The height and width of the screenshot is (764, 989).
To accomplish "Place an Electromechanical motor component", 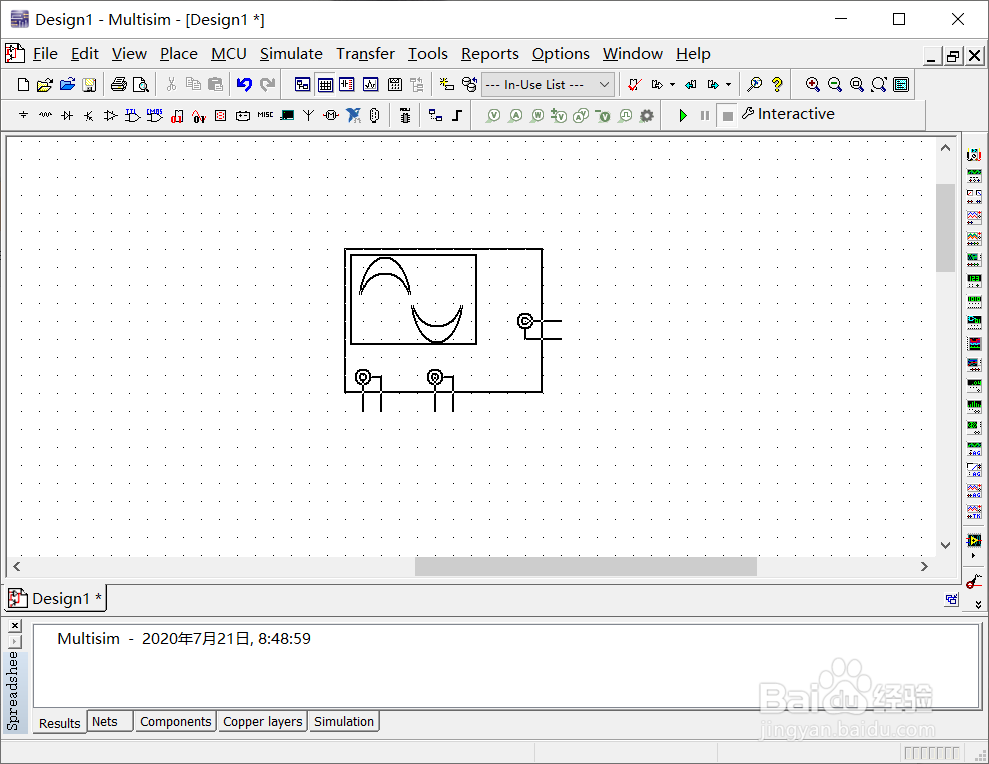I will pos(331,115).
